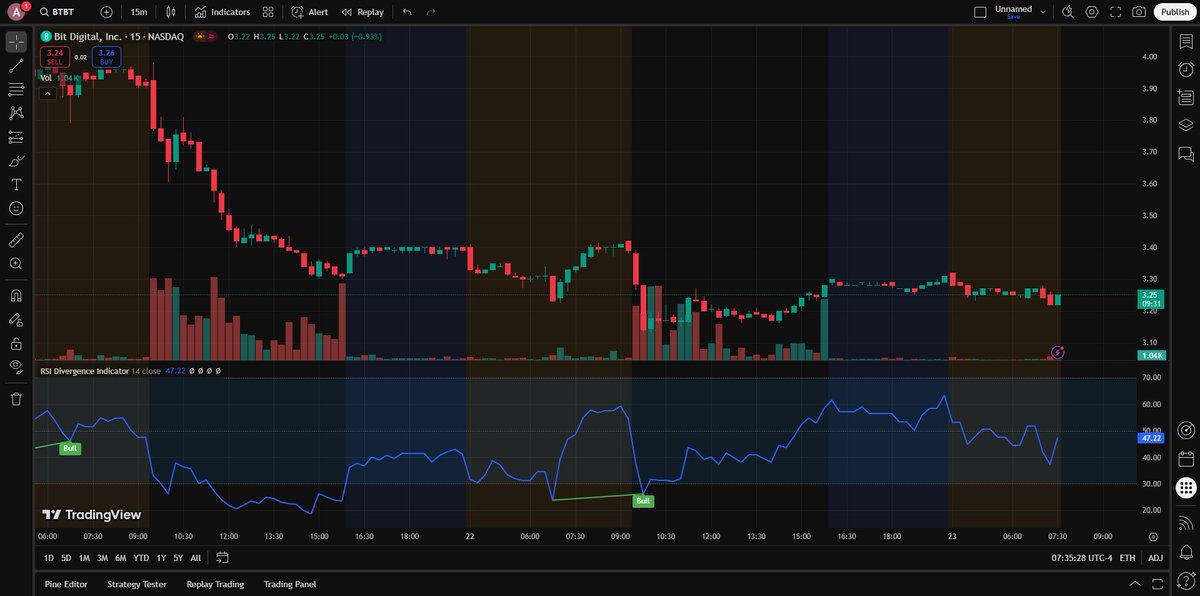Viewport: 1200px width, 596px height.
Task: Select the 5D date range
Action: [66, 558]
